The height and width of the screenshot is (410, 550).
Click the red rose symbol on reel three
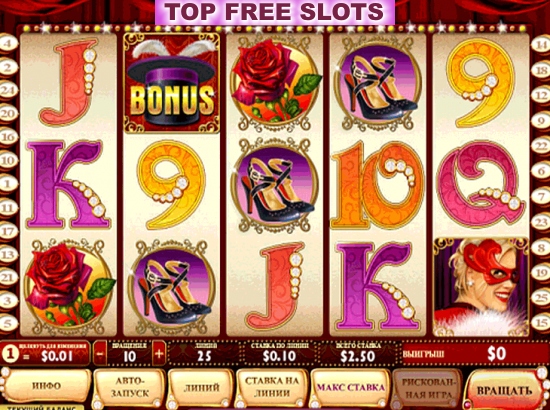(274, 83)
